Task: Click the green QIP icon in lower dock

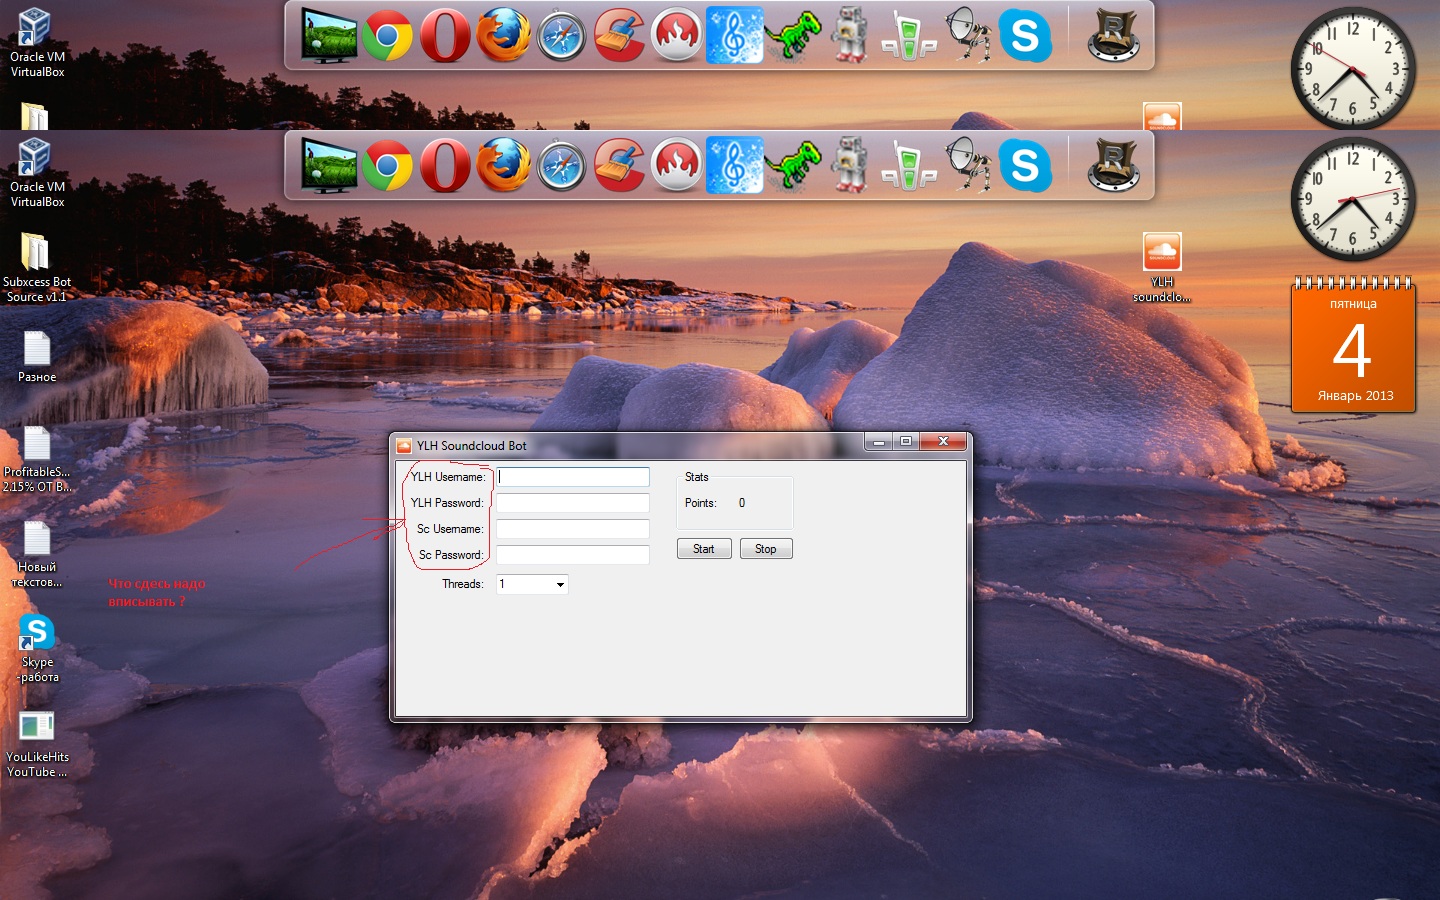Action: click(x=909, y=167)
